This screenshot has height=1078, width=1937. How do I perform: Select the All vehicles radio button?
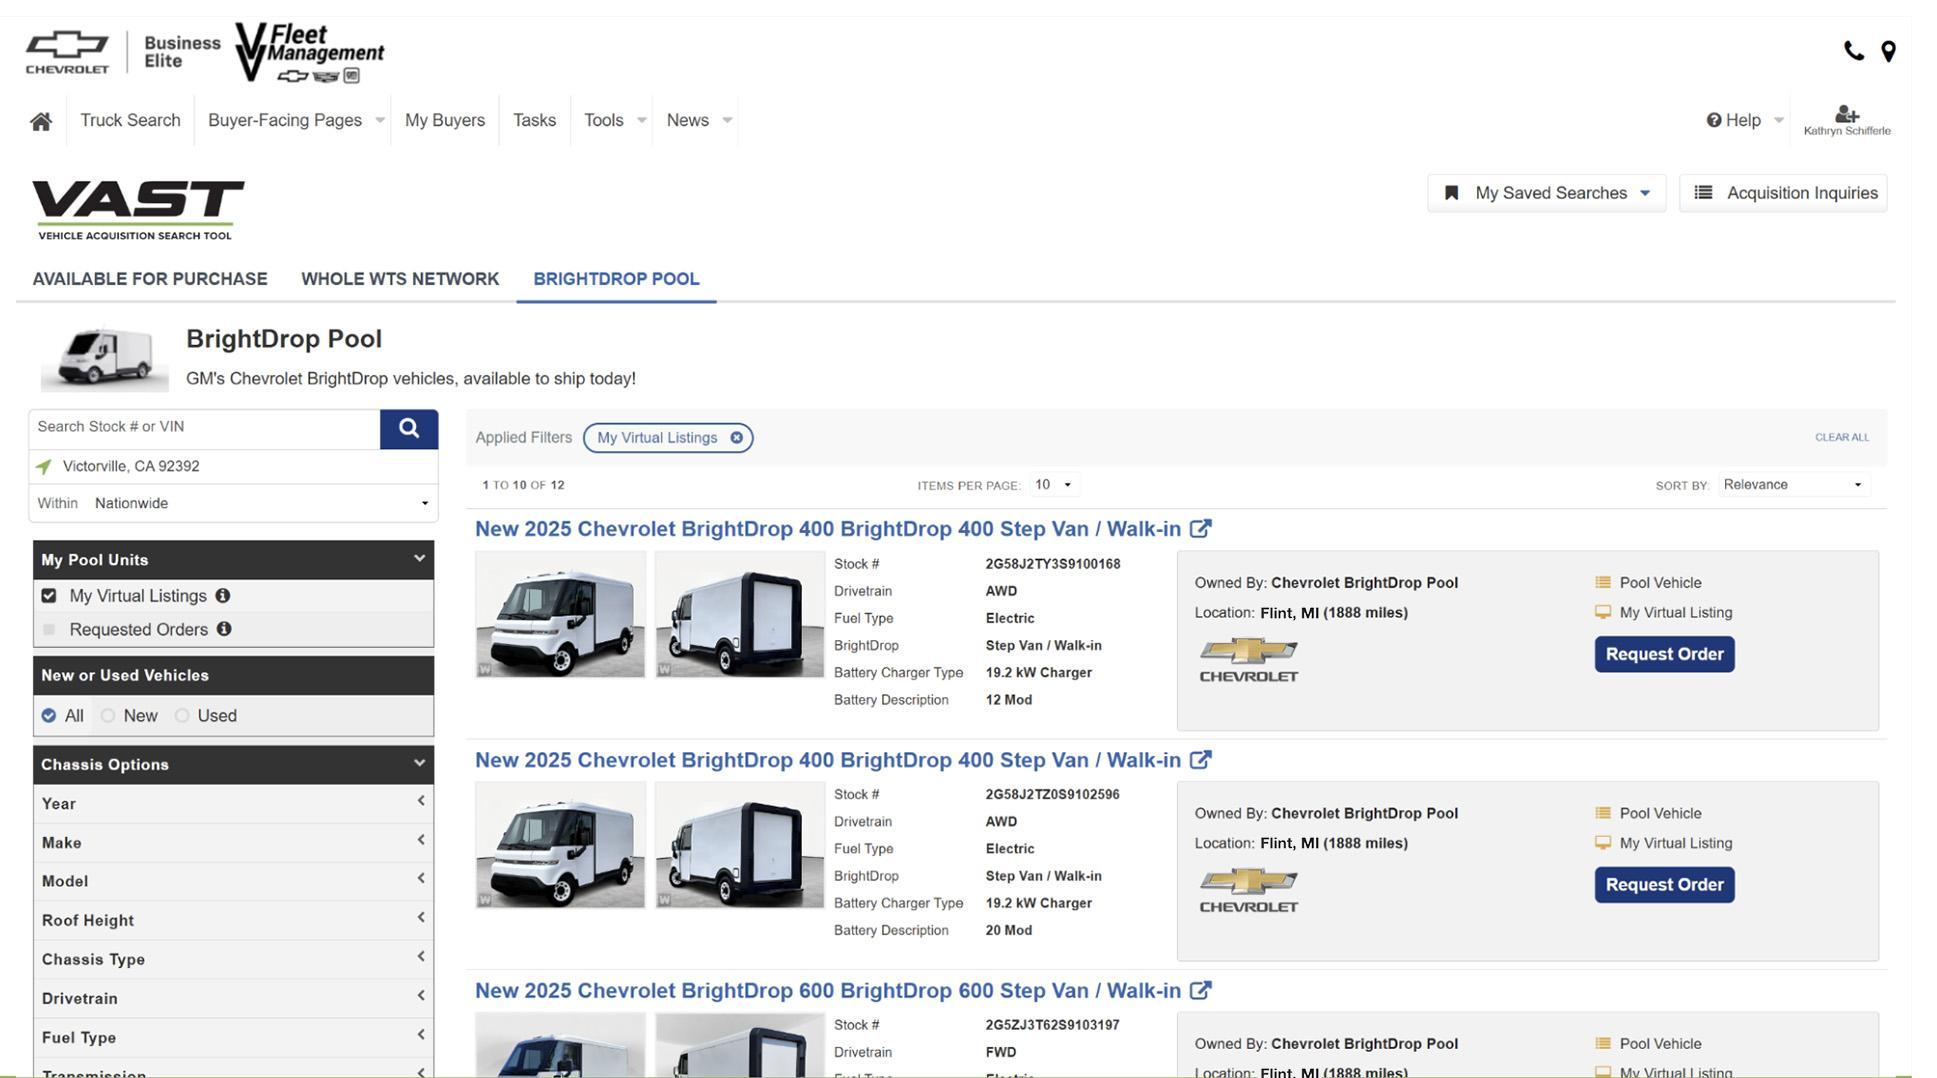(49, 716)
